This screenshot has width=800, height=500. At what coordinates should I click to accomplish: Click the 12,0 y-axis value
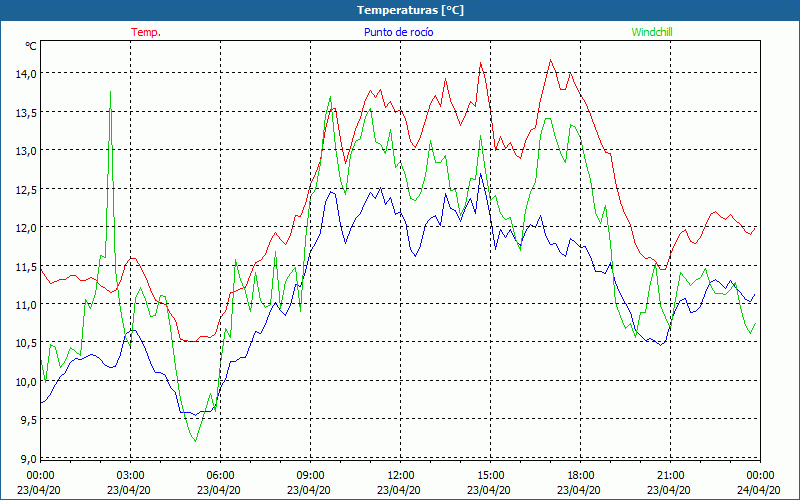tap(27, 228)
